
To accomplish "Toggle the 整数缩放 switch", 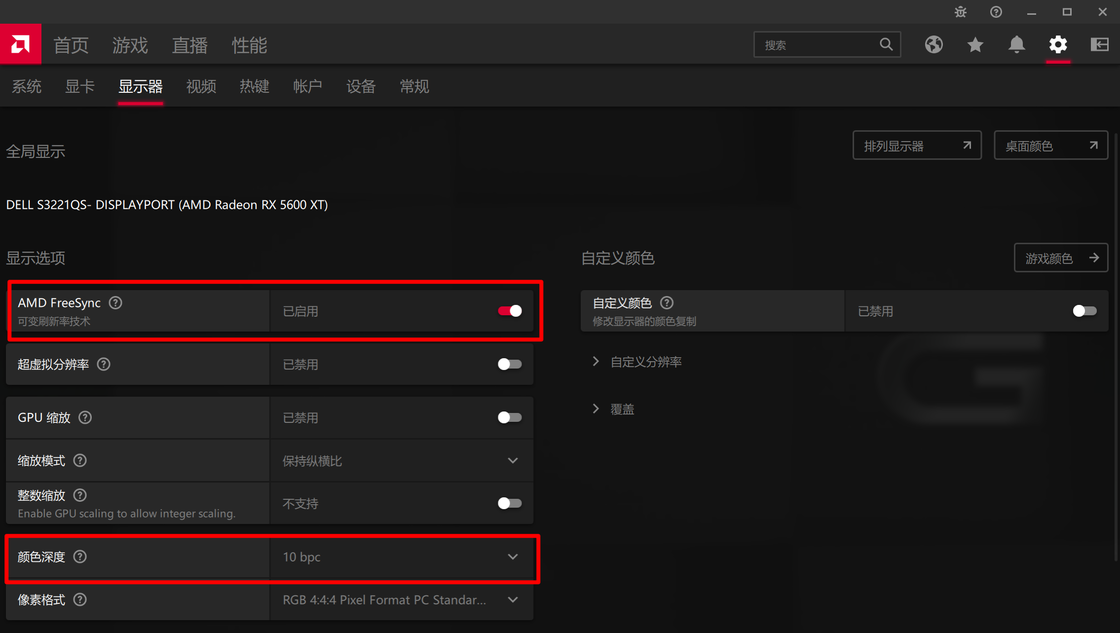I will [509, 504].
